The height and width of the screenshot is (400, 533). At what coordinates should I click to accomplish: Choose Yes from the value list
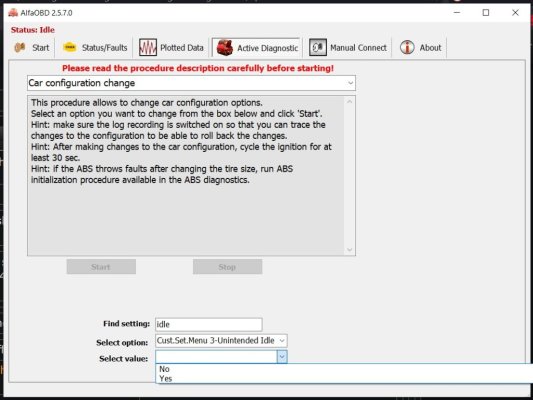pyautogui.click(x=166, y=379)
